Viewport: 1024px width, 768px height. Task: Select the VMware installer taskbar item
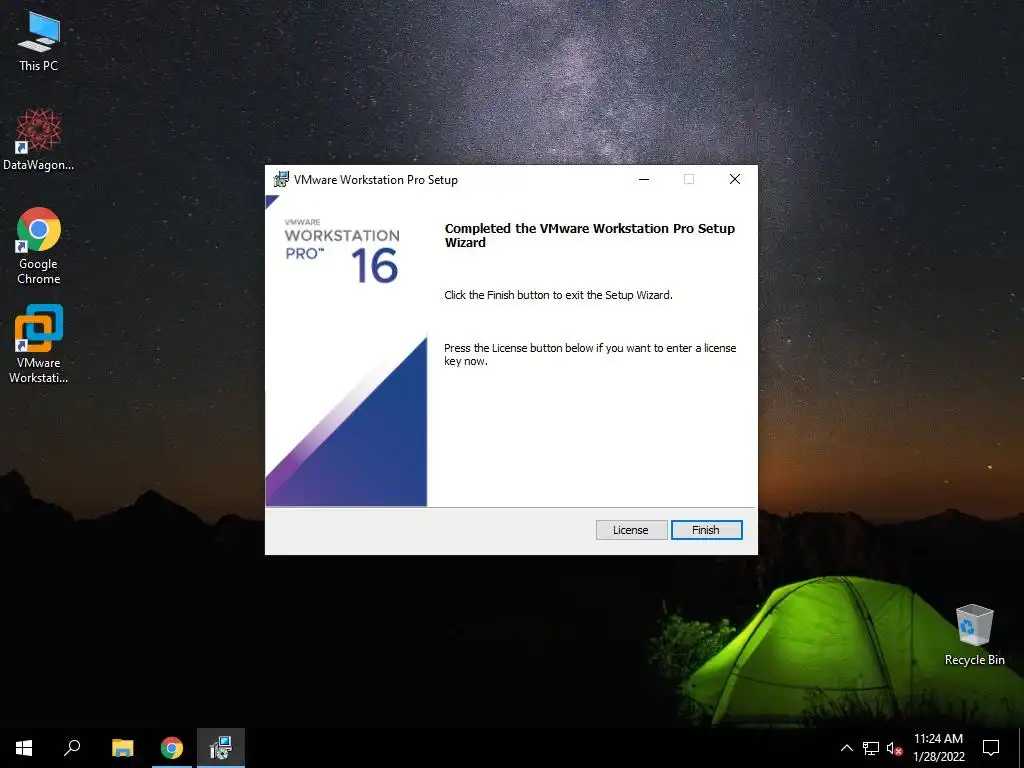pos(221,748)
